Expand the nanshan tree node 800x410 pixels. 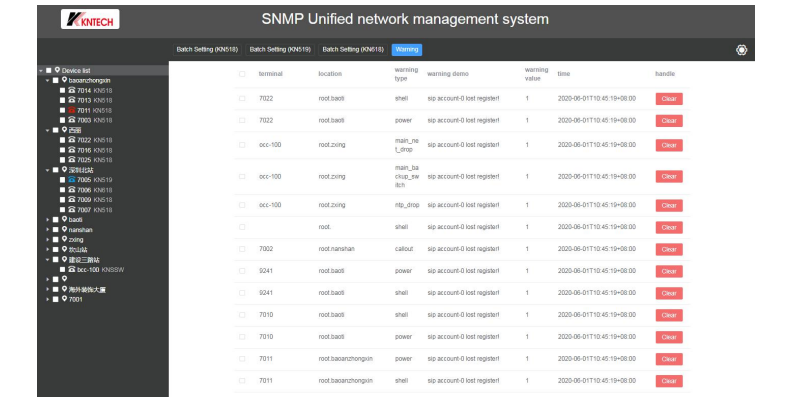(46, 229)
